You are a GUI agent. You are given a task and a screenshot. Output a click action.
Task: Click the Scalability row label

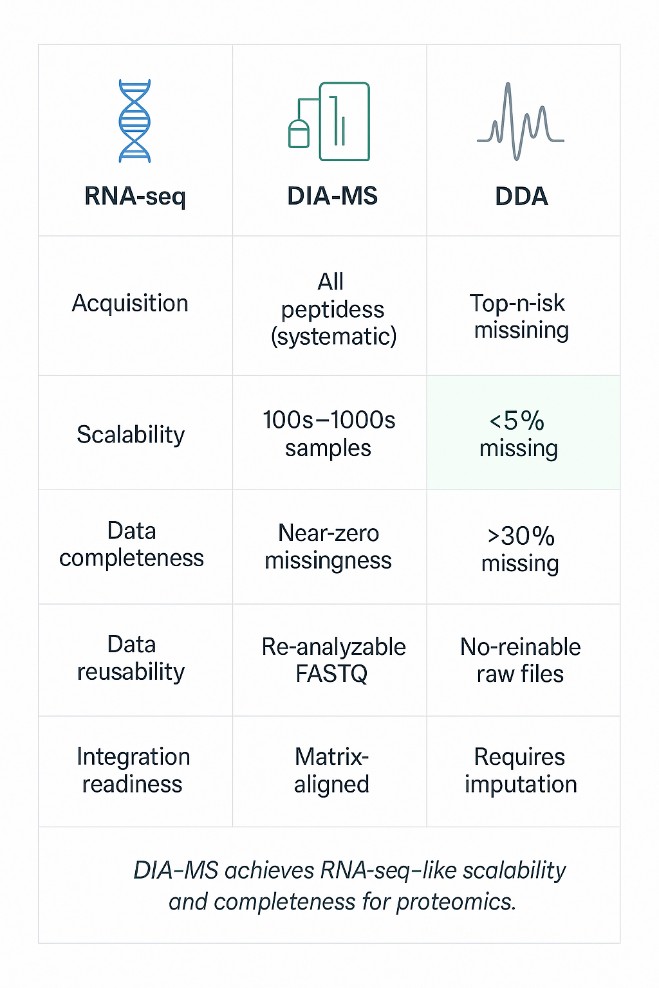(x=130, y=434)
